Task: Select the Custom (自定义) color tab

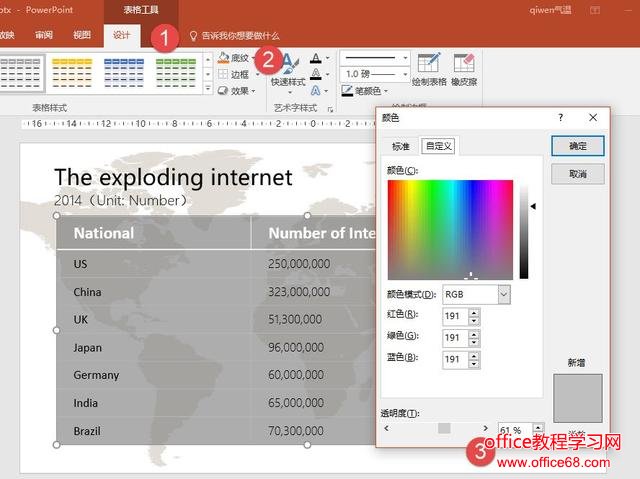Action: 439,146
